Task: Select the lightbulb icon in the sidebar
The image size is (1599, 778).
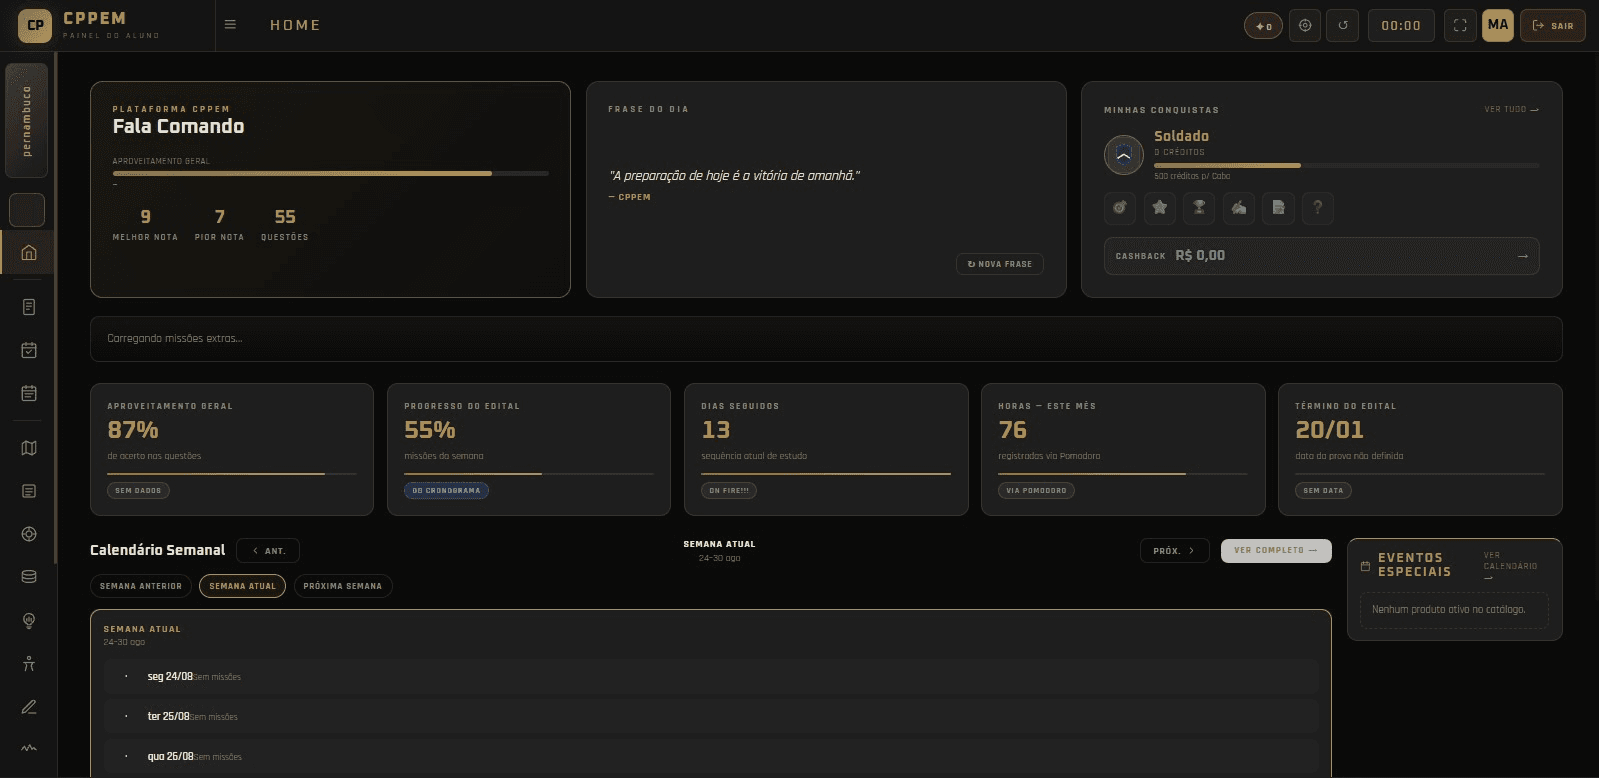Action: pos(29,621)
